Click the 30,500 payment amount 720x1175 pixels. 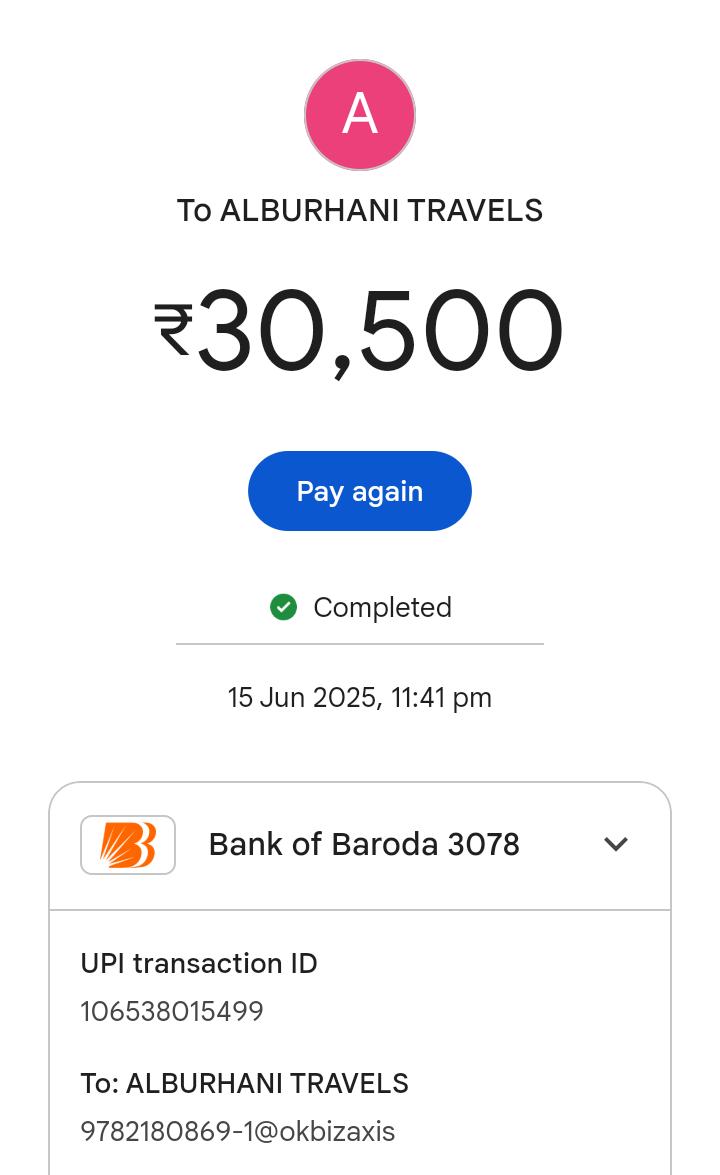click(x=380, y=332)
